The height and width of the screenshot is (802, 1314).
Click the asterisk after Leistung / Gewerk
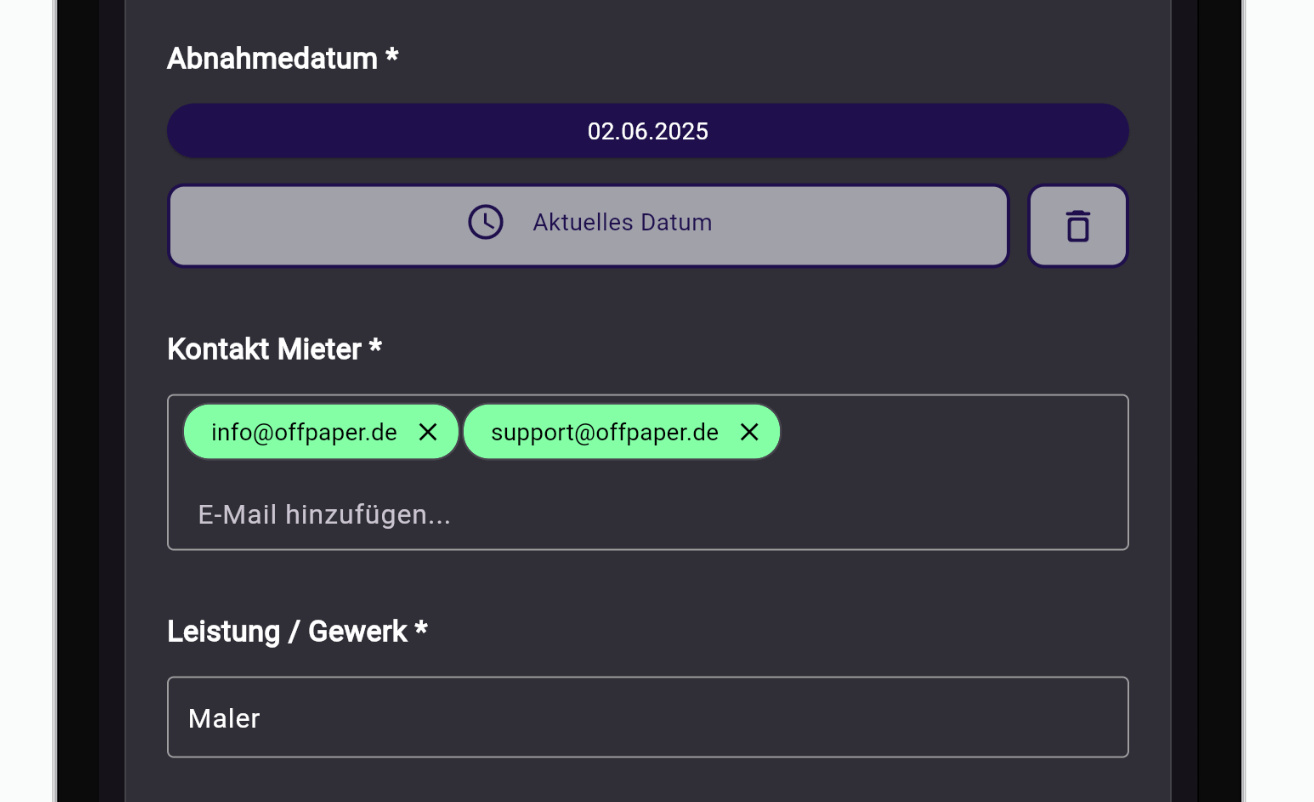(421, 630)
